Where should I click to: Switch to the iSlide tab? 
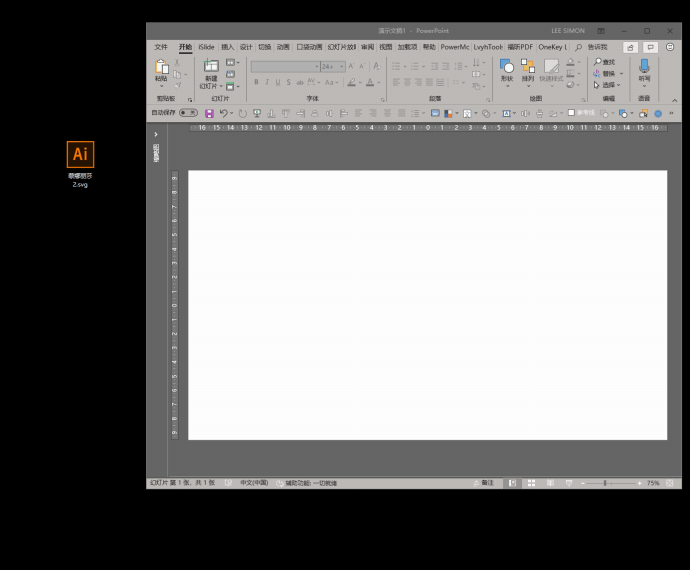[206, 47]
